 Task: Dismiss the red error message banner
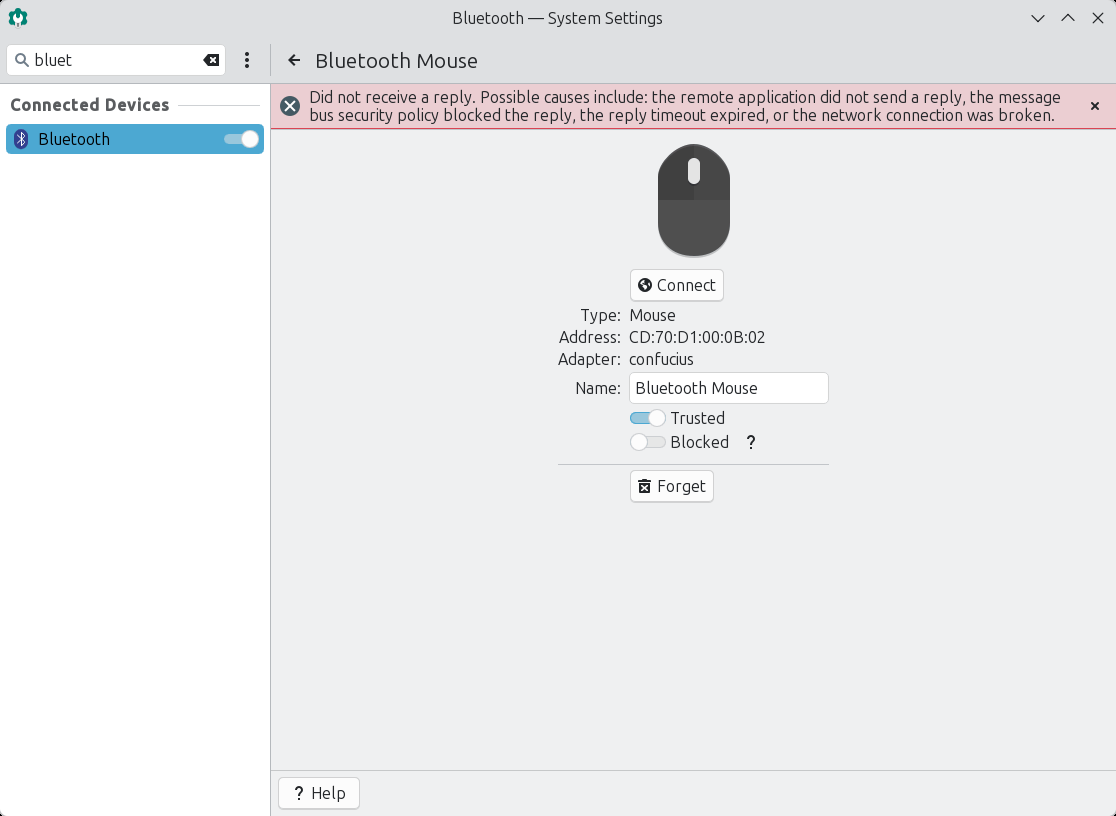1095,106
